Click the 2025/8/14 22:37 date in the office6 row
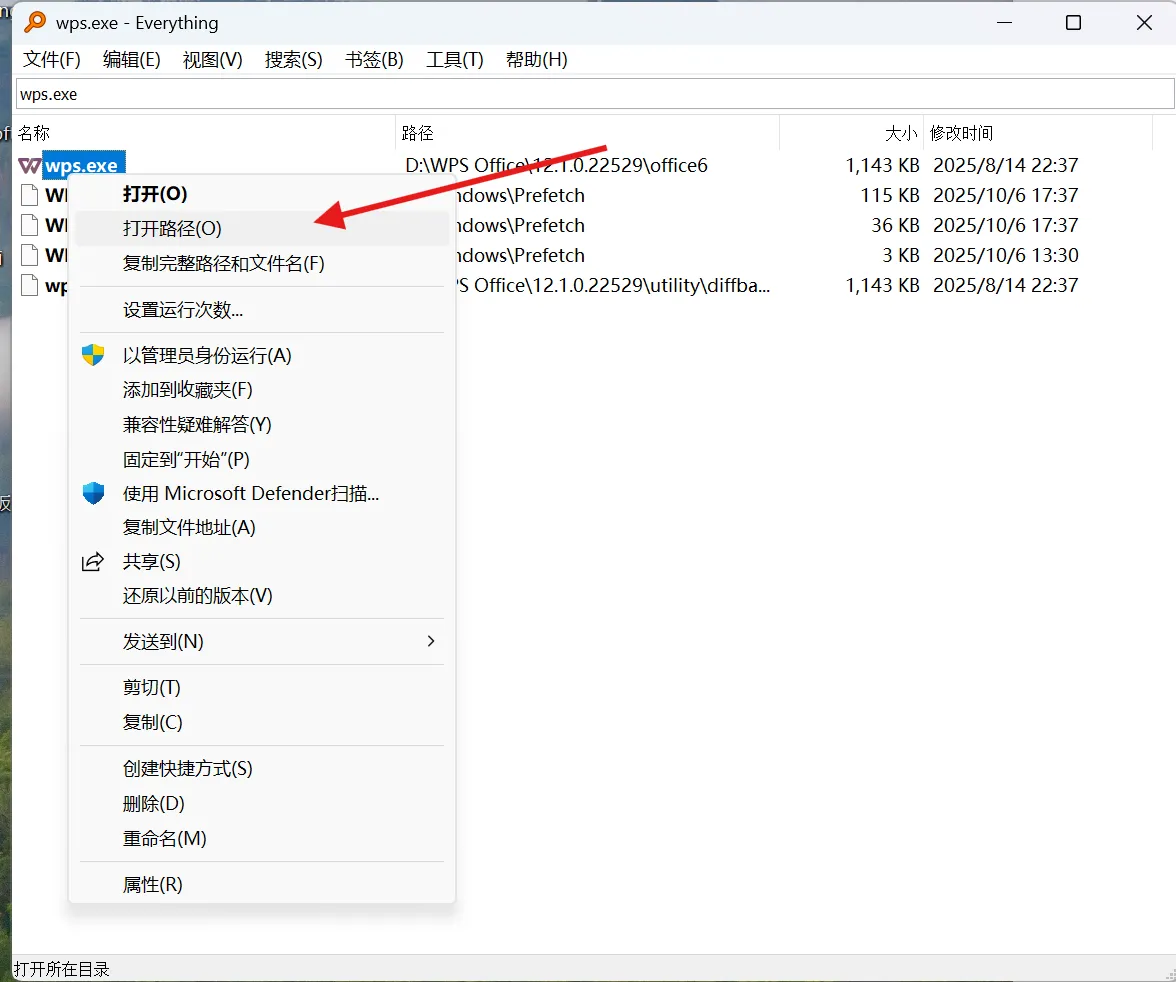Image resolution: width=1176 pixels, height=982 pixels. click(x=1006, y=165)
